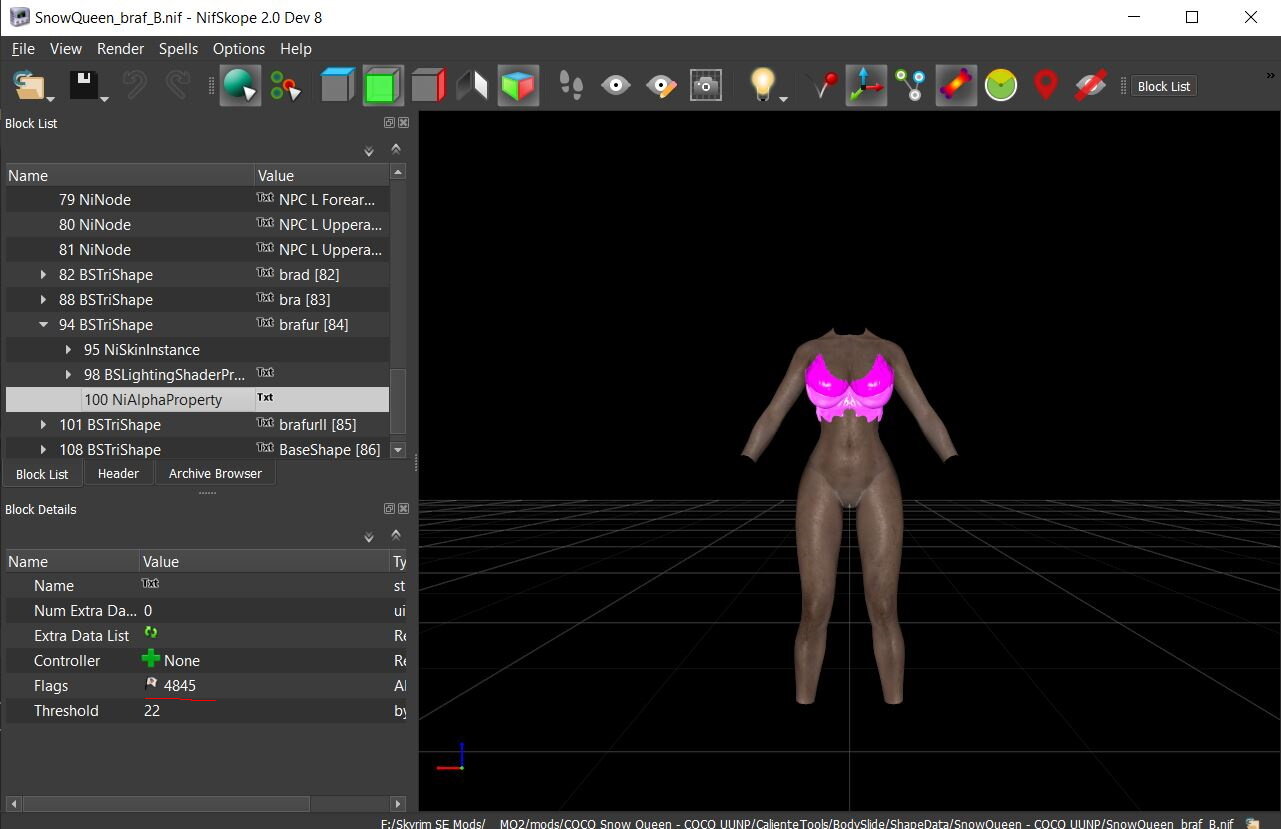Collapse the 94 BSTriShape node
The width and height of the screenshot is (1281, 829).
pyautogui.click(x=43, y=324)
